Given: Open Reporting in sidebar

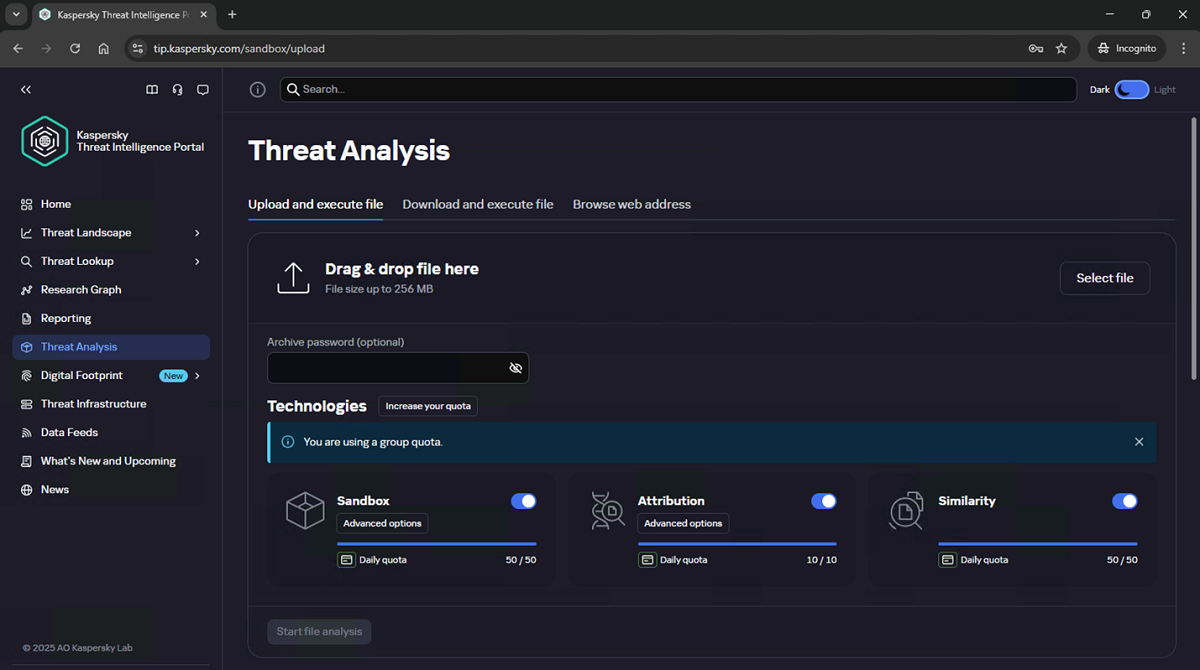Looking at the screenshot, I should (x=111, y=318).
